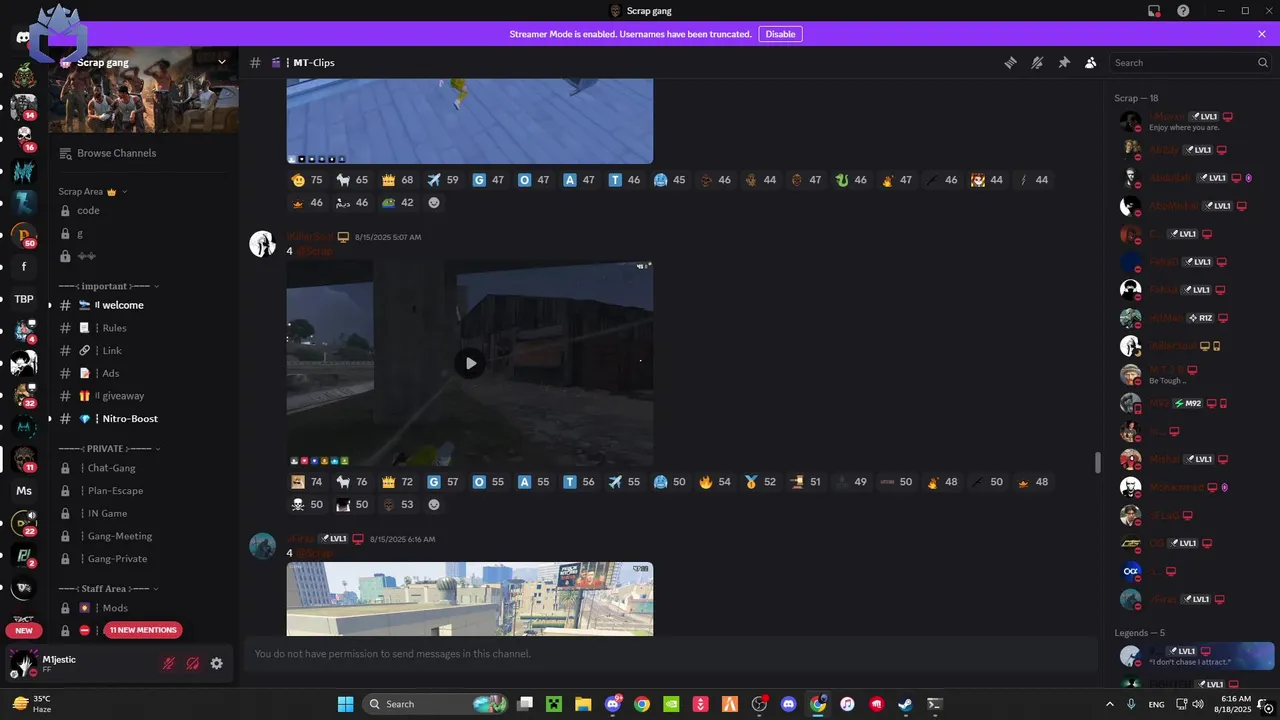Toggle the medal reaction with count 52
This screenshot has width=1280, height=720.
pos(762,482)
